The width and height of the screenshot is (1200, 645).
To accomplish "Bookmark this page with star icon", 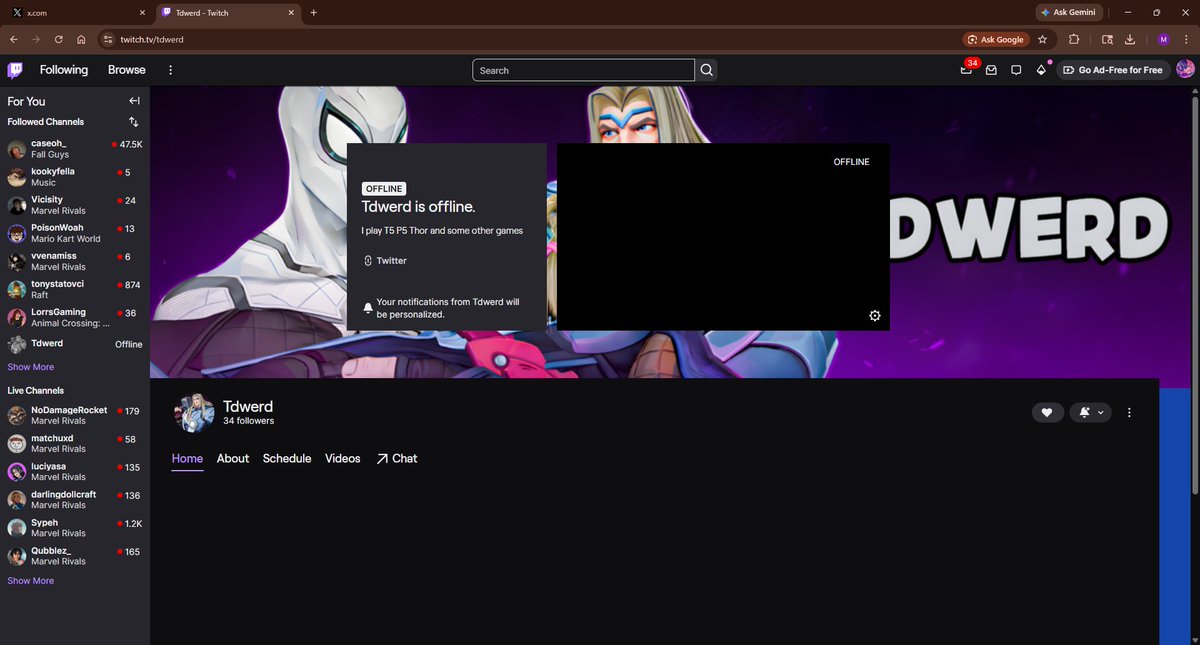I will [x=1042, y=39].
